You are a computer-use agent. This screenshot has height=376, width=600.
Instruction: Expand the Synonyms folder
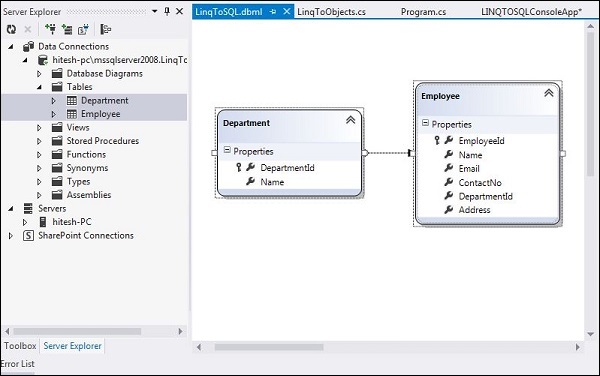click(x=39, y=168)
